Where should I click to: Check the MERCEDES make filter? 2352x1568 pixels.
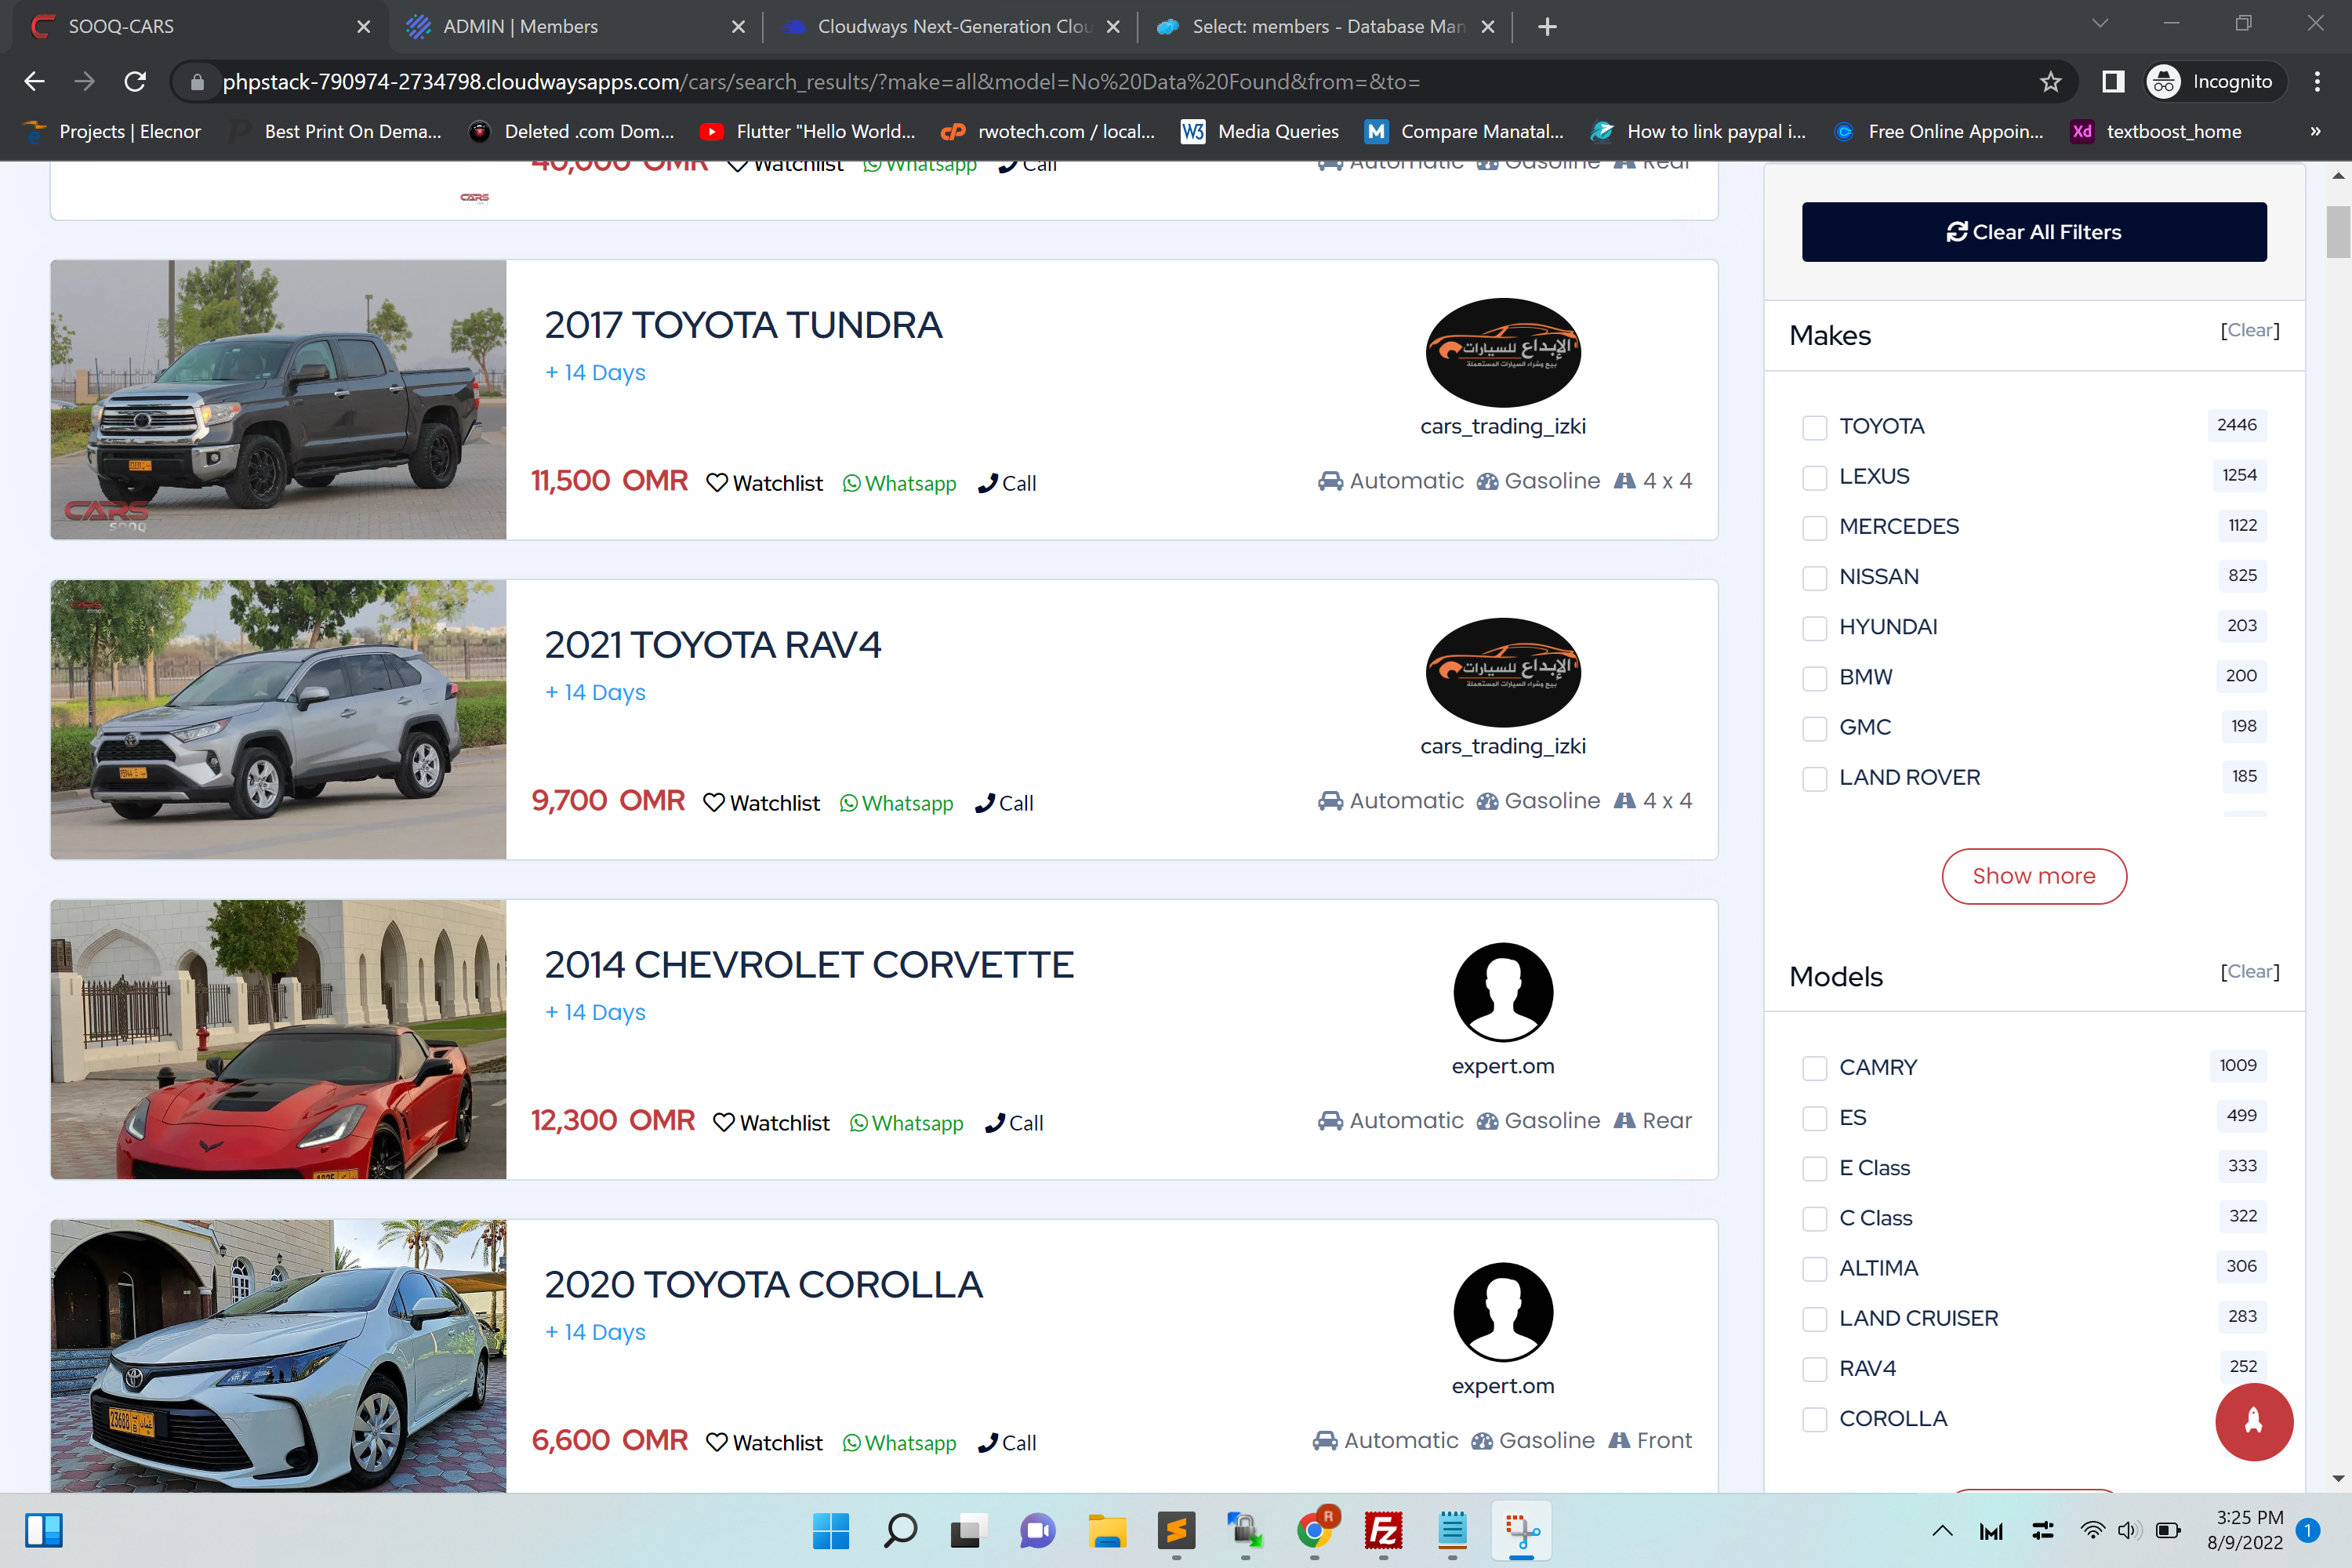(x=1814, y=527)
